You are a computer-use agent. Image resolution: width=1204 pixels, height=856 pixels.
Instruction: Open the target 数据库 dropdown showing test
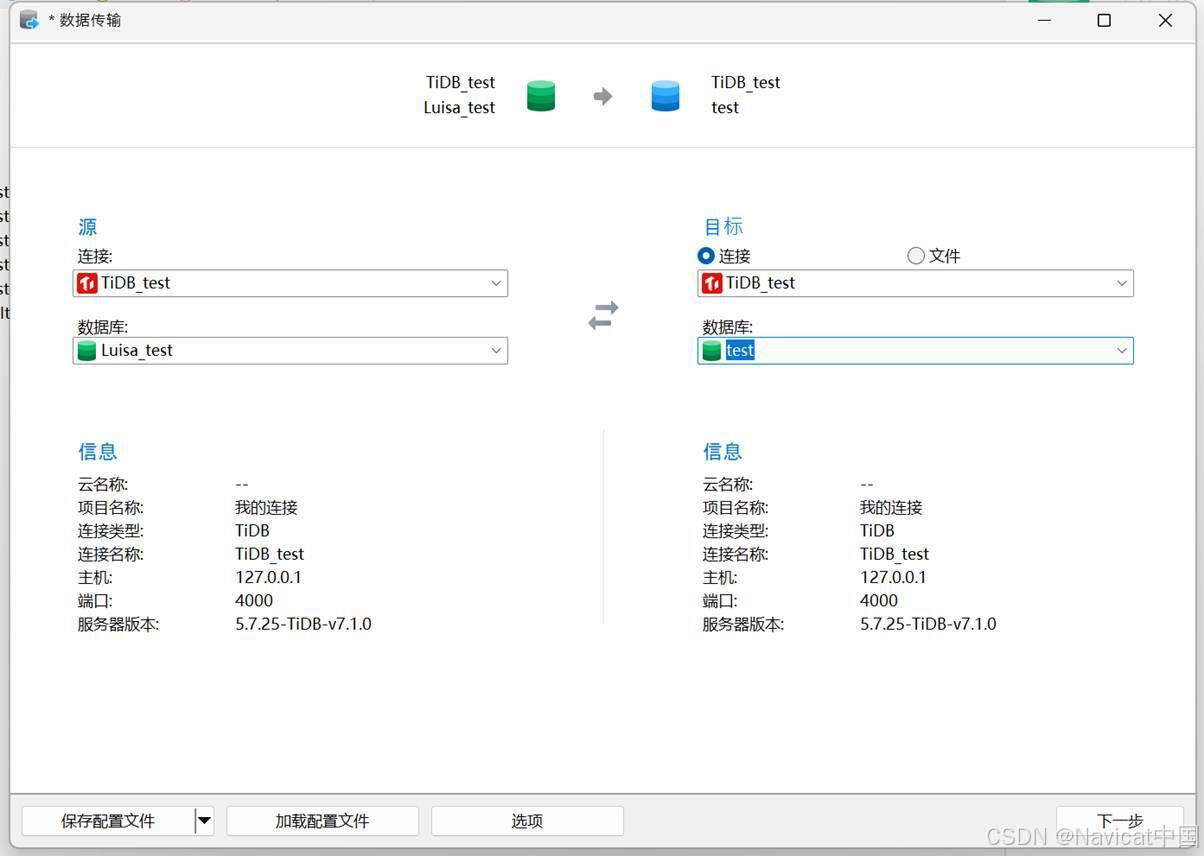1122,350
